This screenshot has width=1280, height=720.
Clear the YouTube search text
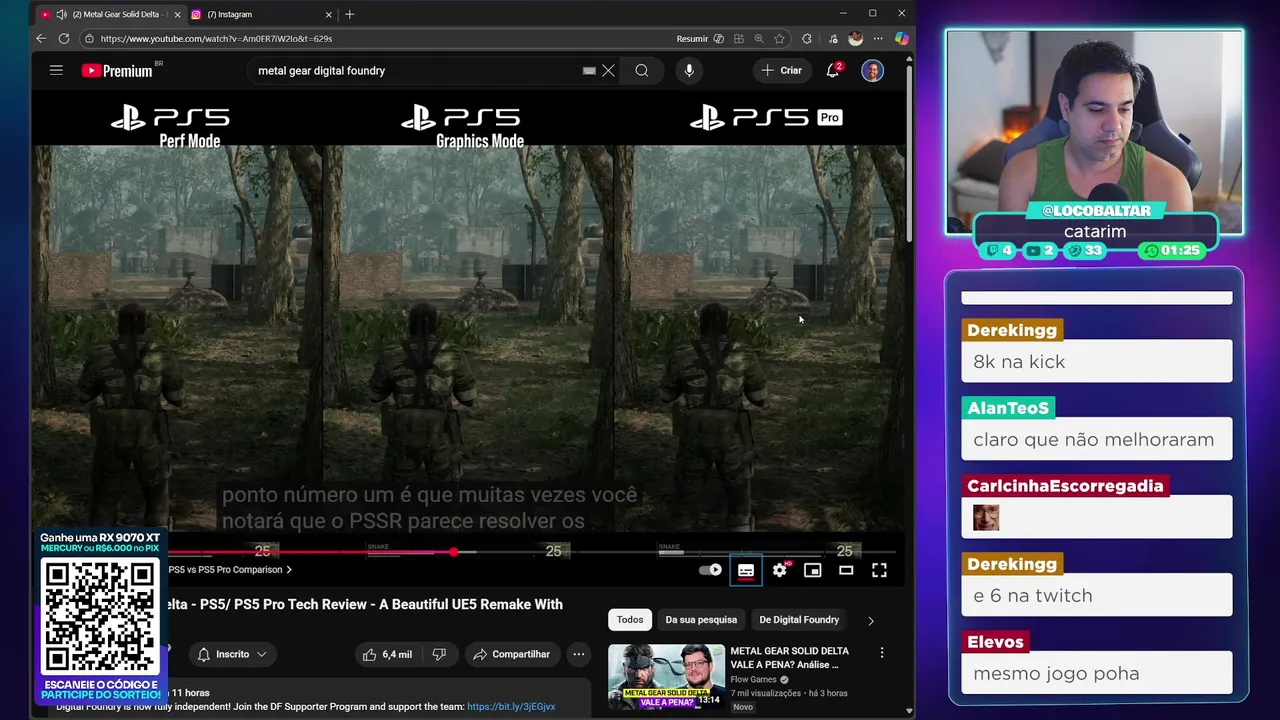(x=608, y=71)
